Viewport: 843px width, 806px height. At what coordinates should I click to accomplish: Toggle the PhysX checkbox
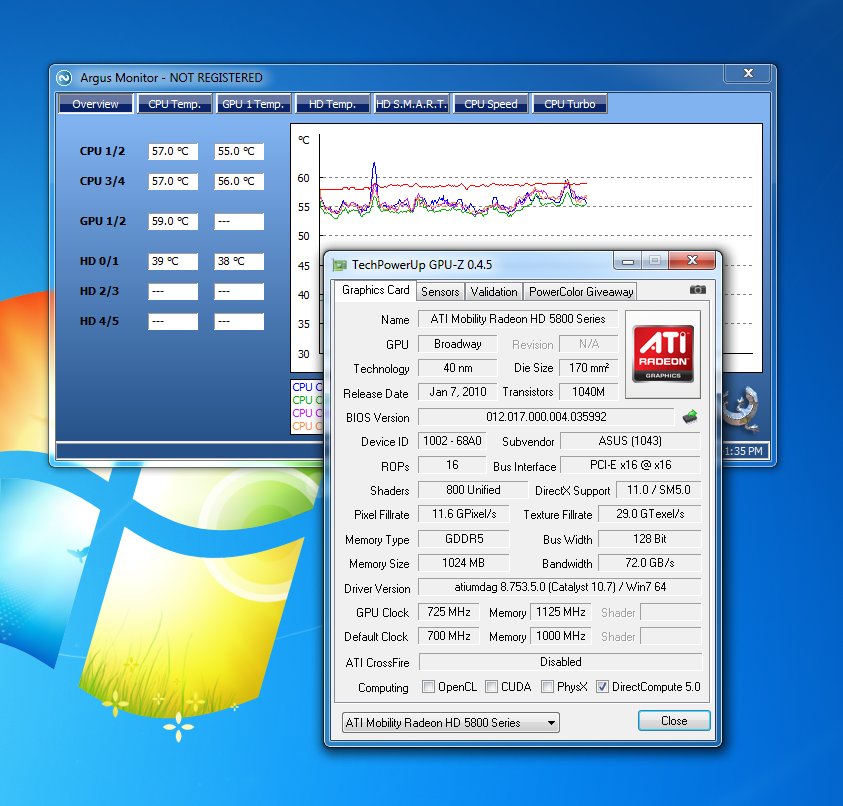pyautogui.click(x=547, y=687)
